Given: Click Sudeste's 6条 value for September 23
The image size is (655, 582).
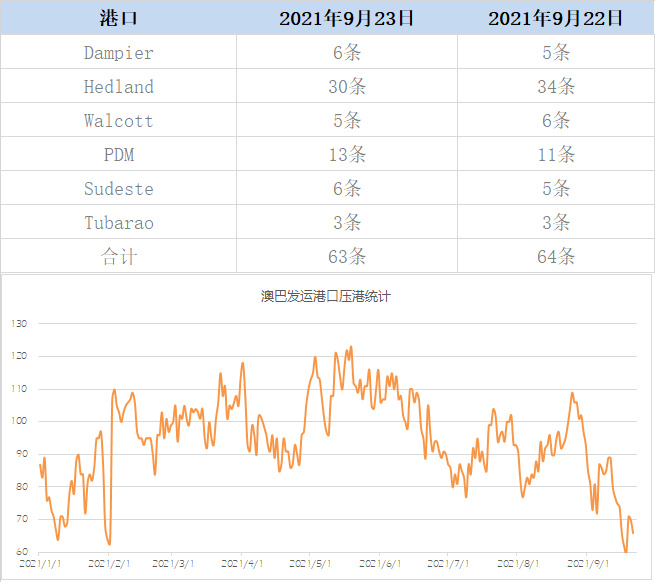Looking at the screenshot, I should click(x=347, y=189).
